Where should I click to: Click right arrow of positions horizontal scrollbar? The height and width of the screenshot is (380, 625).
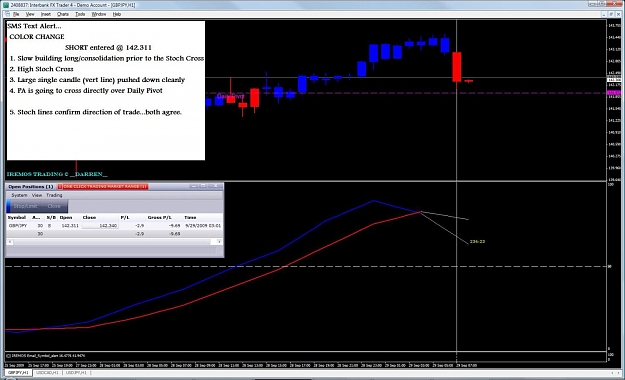[x=219, y=242]
